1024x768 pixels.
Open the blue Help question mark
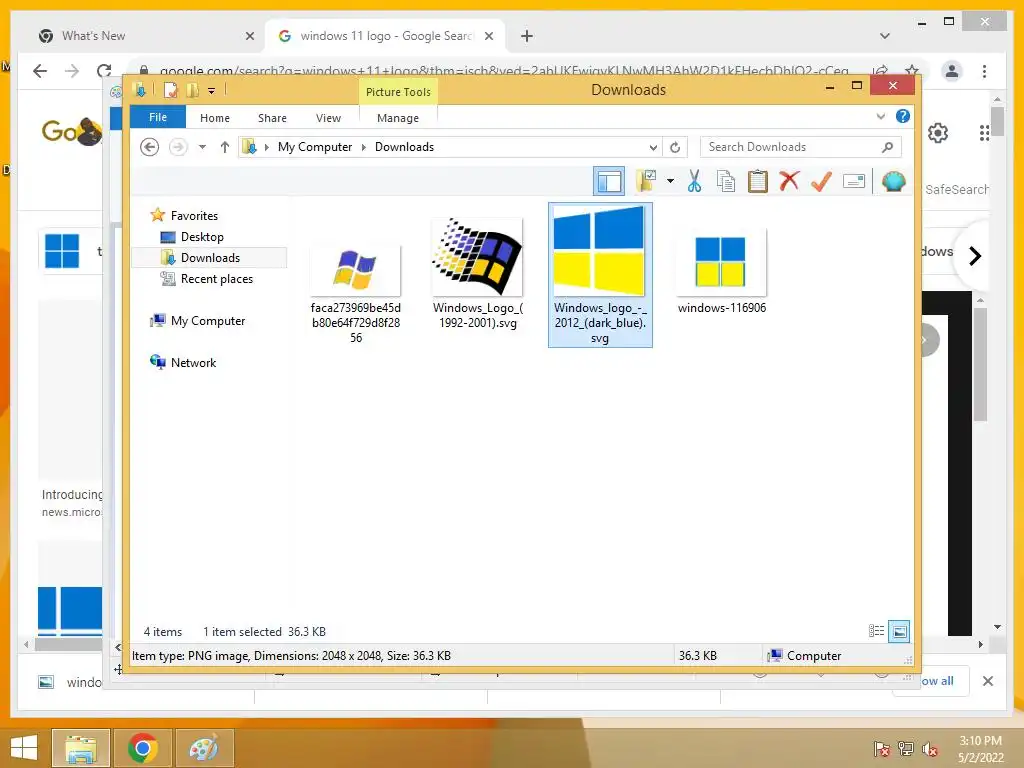(903, 116)
